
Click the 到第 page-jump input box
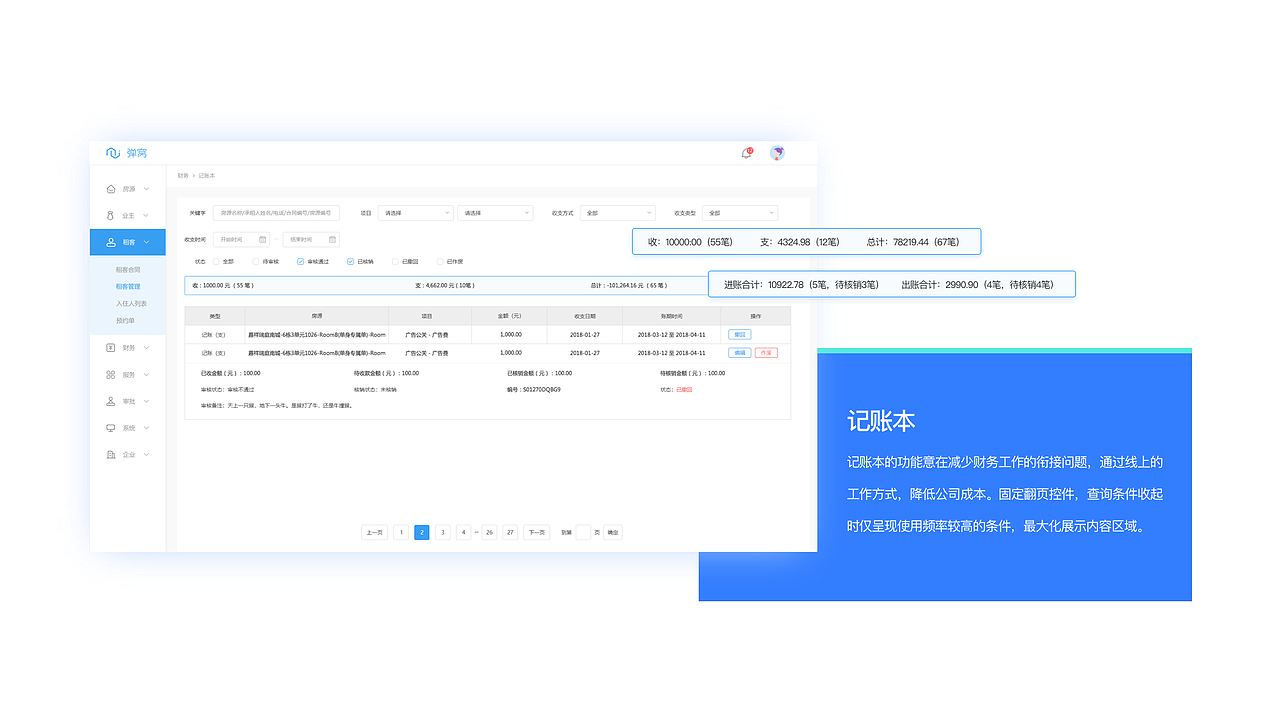[584, 533]
